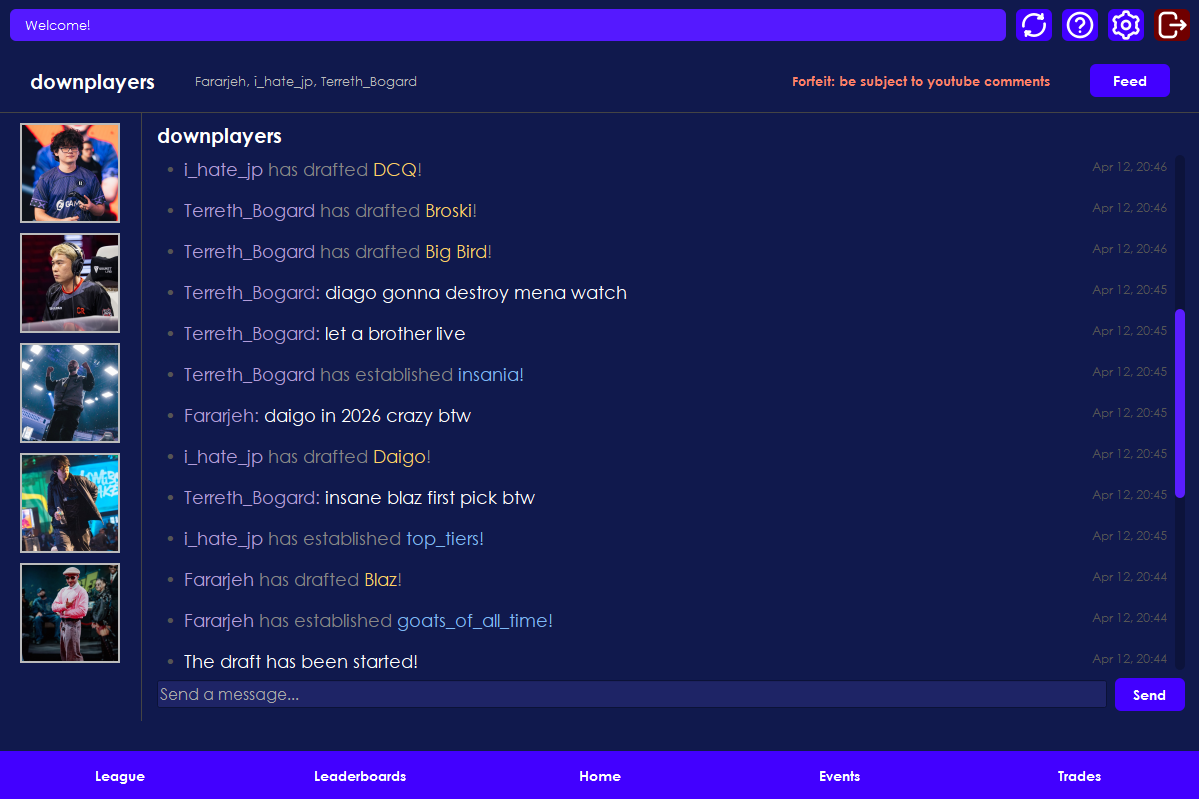Click the message 'diago gonna destroy mena watch'
The height and width of the screenshot is (799, 1199).
pyautogui.click(x=476, y=293)
